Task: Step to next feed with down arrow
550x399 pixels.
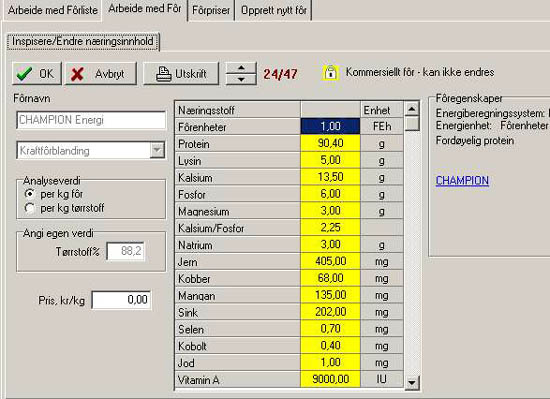Action: (241, 79)
